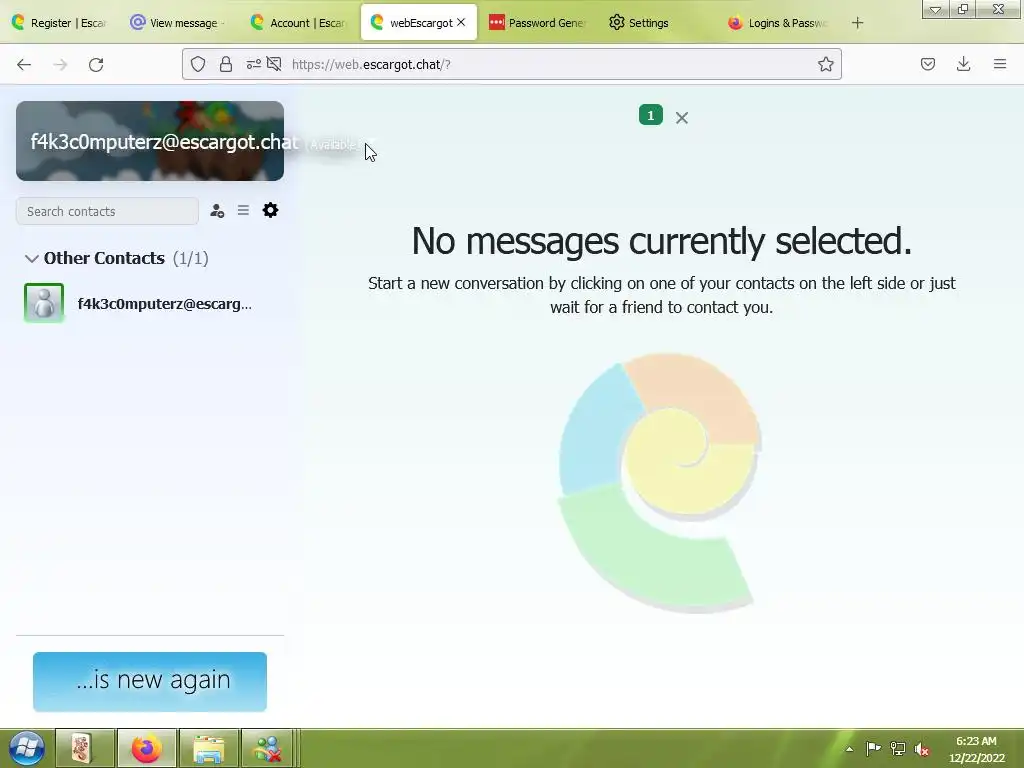This screenshot has width=1024, height=768.
Task: Click the tracking protection shield icon
Action: (198, 64)
